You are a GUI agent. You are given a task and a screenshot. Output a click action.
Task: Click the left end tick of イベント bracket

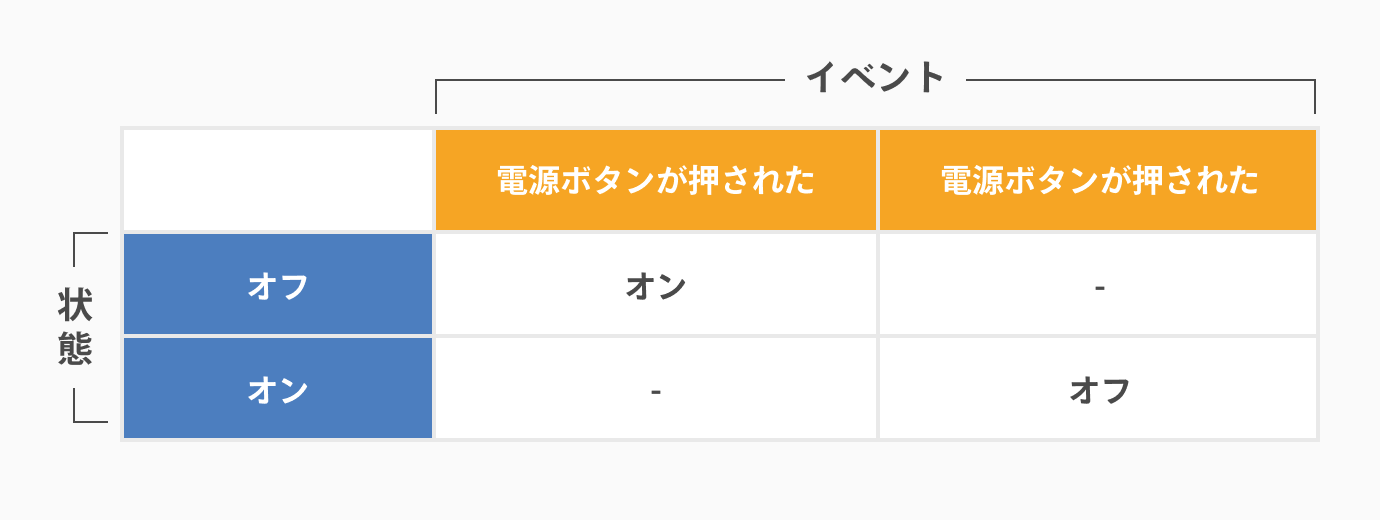point(436,97)
